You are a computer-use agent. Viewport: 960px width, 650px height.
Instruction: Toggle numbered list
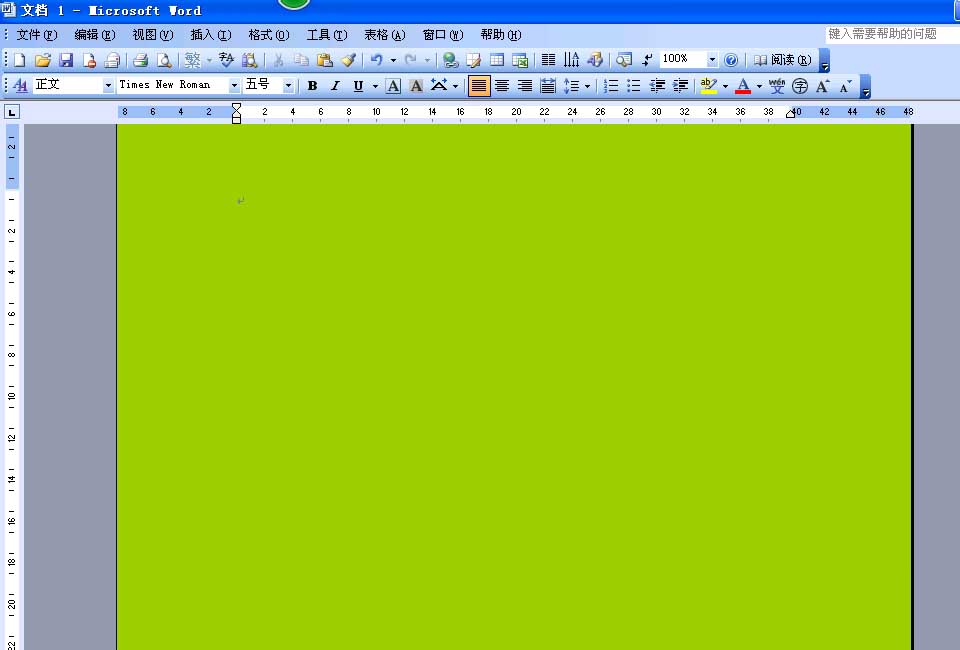611,86
